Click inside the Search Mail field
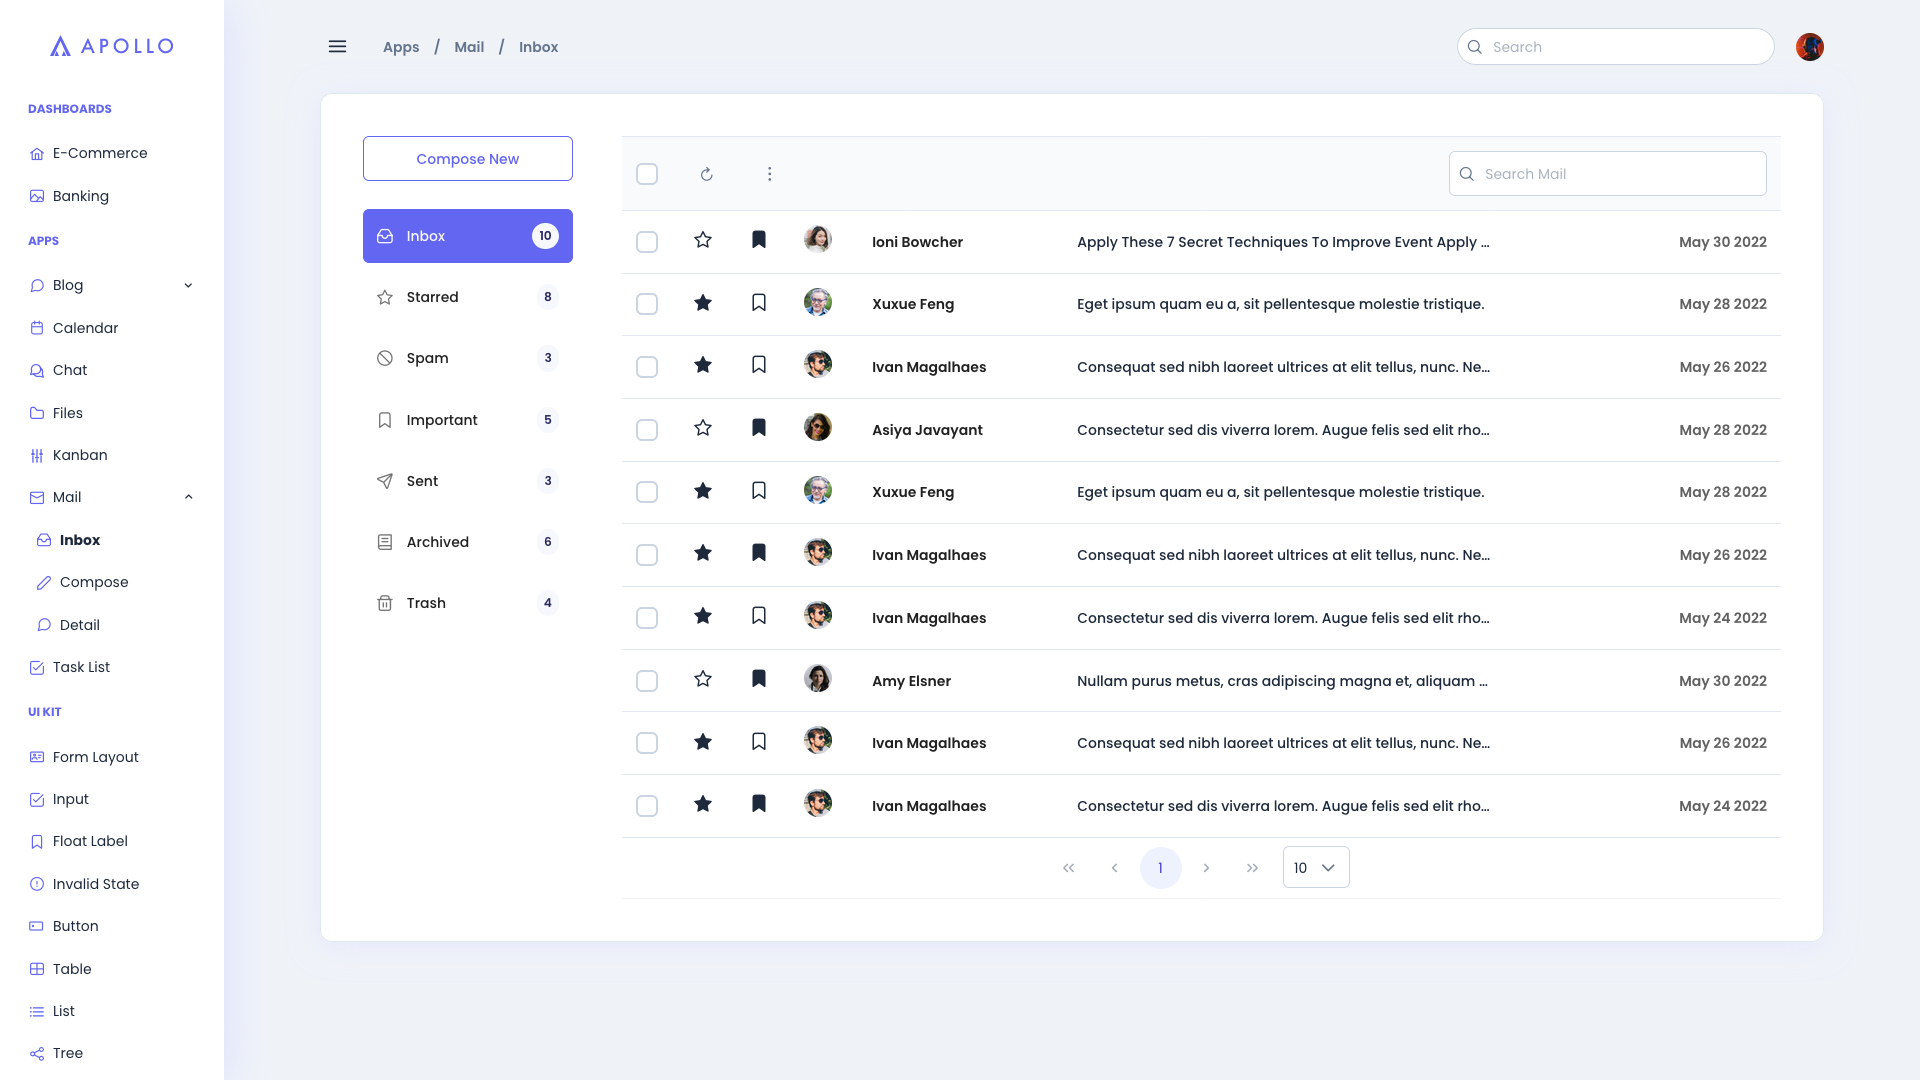The height and width of the screenshot is (1080, 1920). [x=1607, y=173]
